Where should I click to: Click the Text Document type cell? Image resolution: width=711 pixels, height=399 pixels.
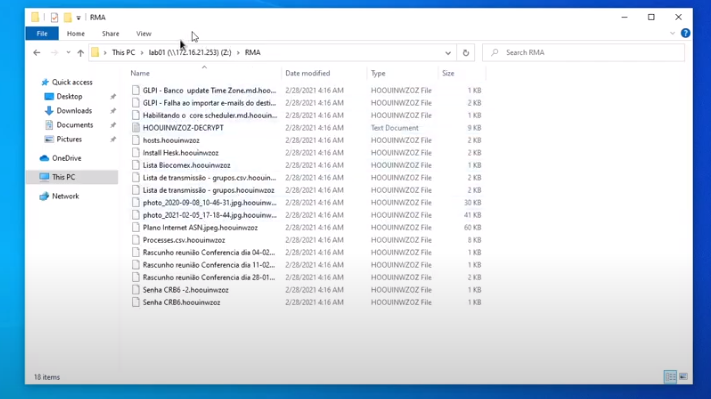click(394, 128)
